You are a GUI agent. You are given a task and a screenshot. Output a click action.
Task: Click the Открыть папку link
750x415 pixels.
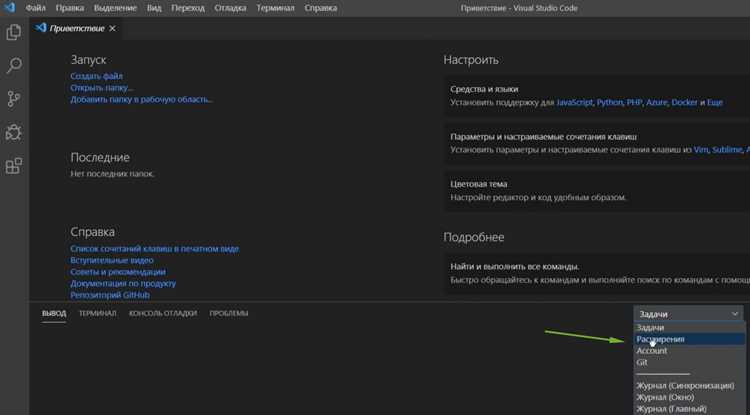tap(102, 88)
